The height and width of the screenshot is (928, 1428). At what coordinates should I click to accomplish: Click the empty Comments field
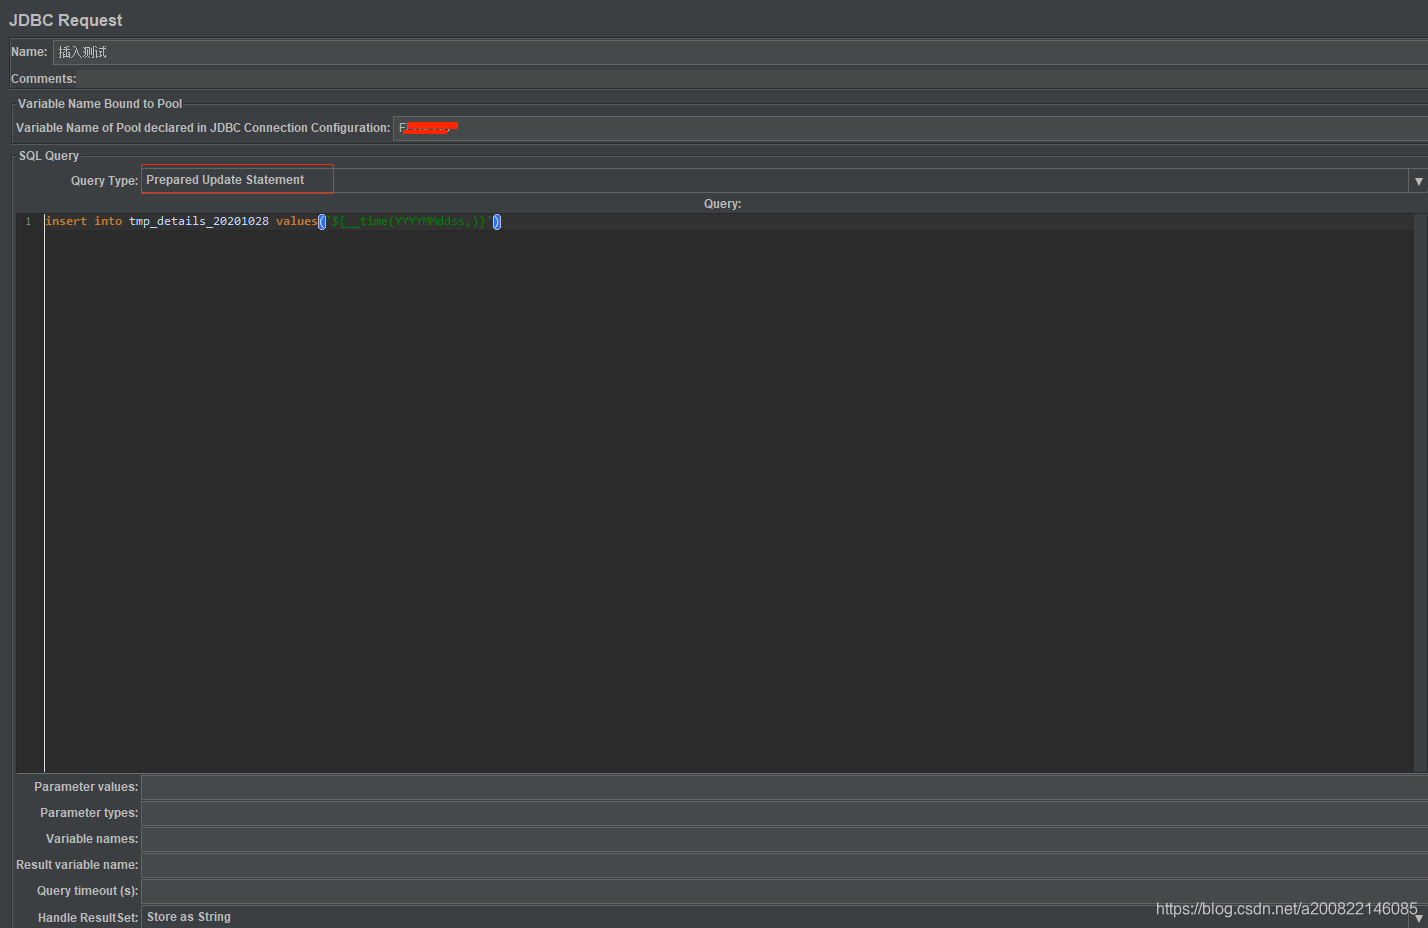400,78
